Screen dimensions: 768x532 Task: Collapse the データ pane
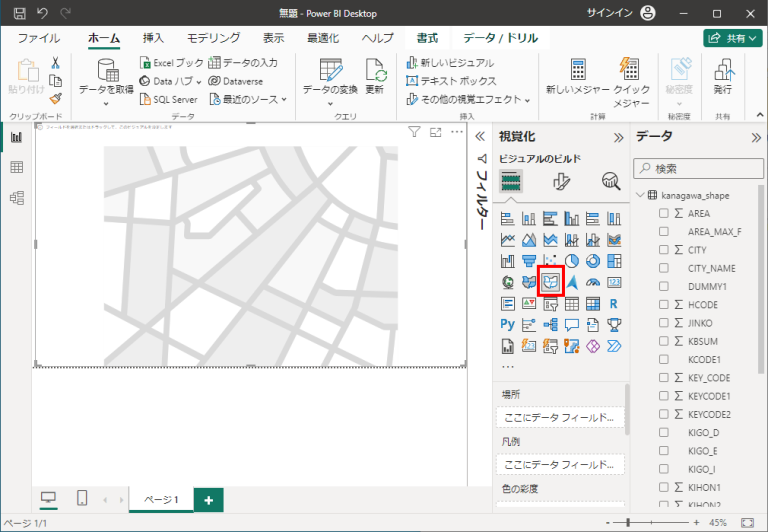(756, 138)
